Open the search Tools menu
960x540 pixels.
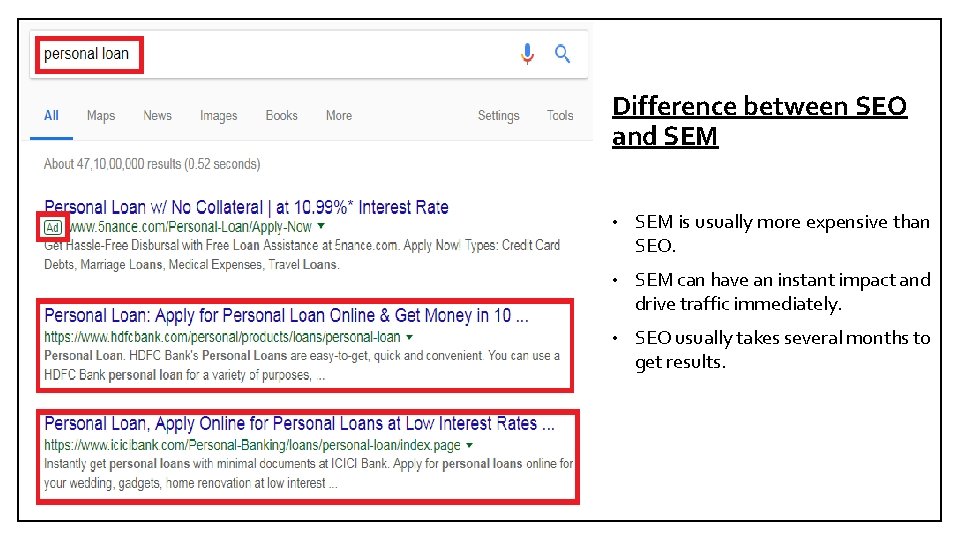(560, 115)
